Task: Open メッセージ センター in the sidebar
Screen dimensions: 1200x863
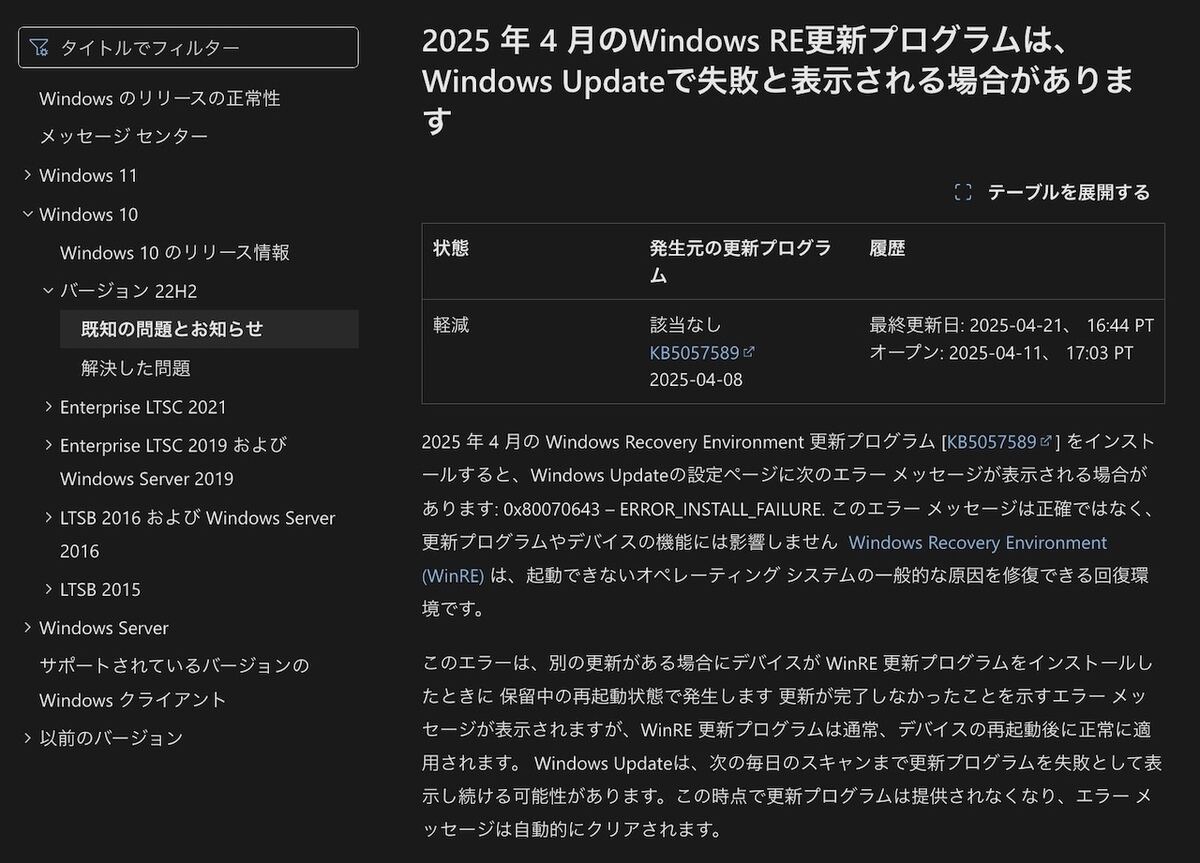Action: tap(123, 136)
